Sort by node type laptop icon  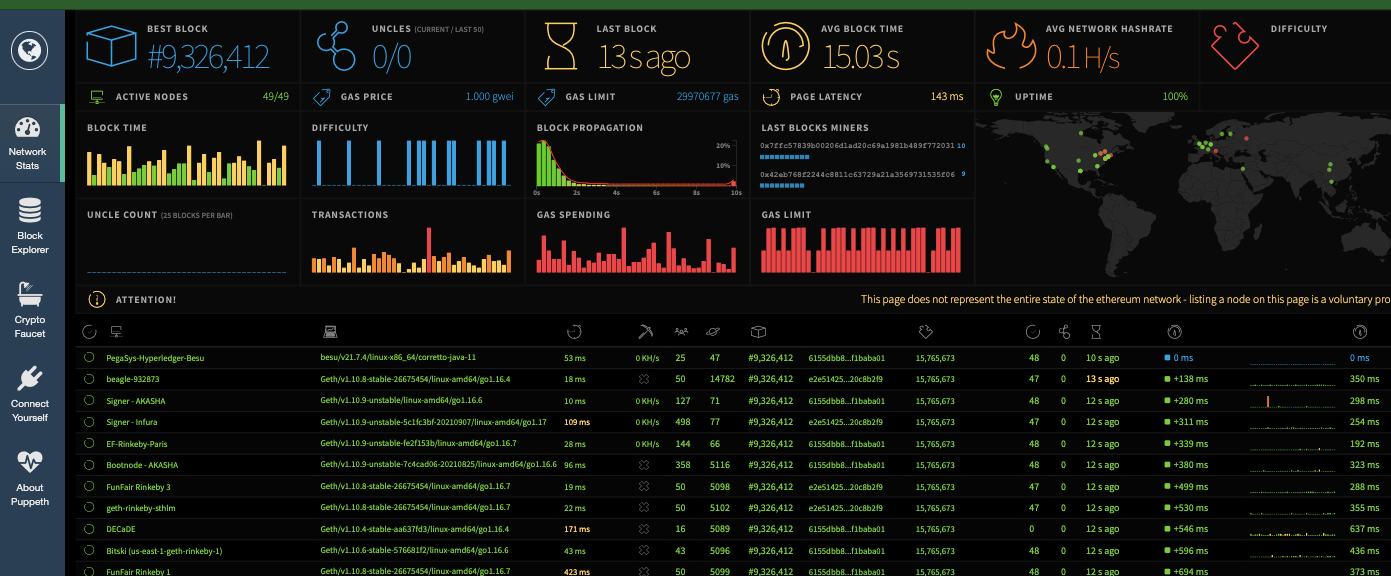coord(330,331)
